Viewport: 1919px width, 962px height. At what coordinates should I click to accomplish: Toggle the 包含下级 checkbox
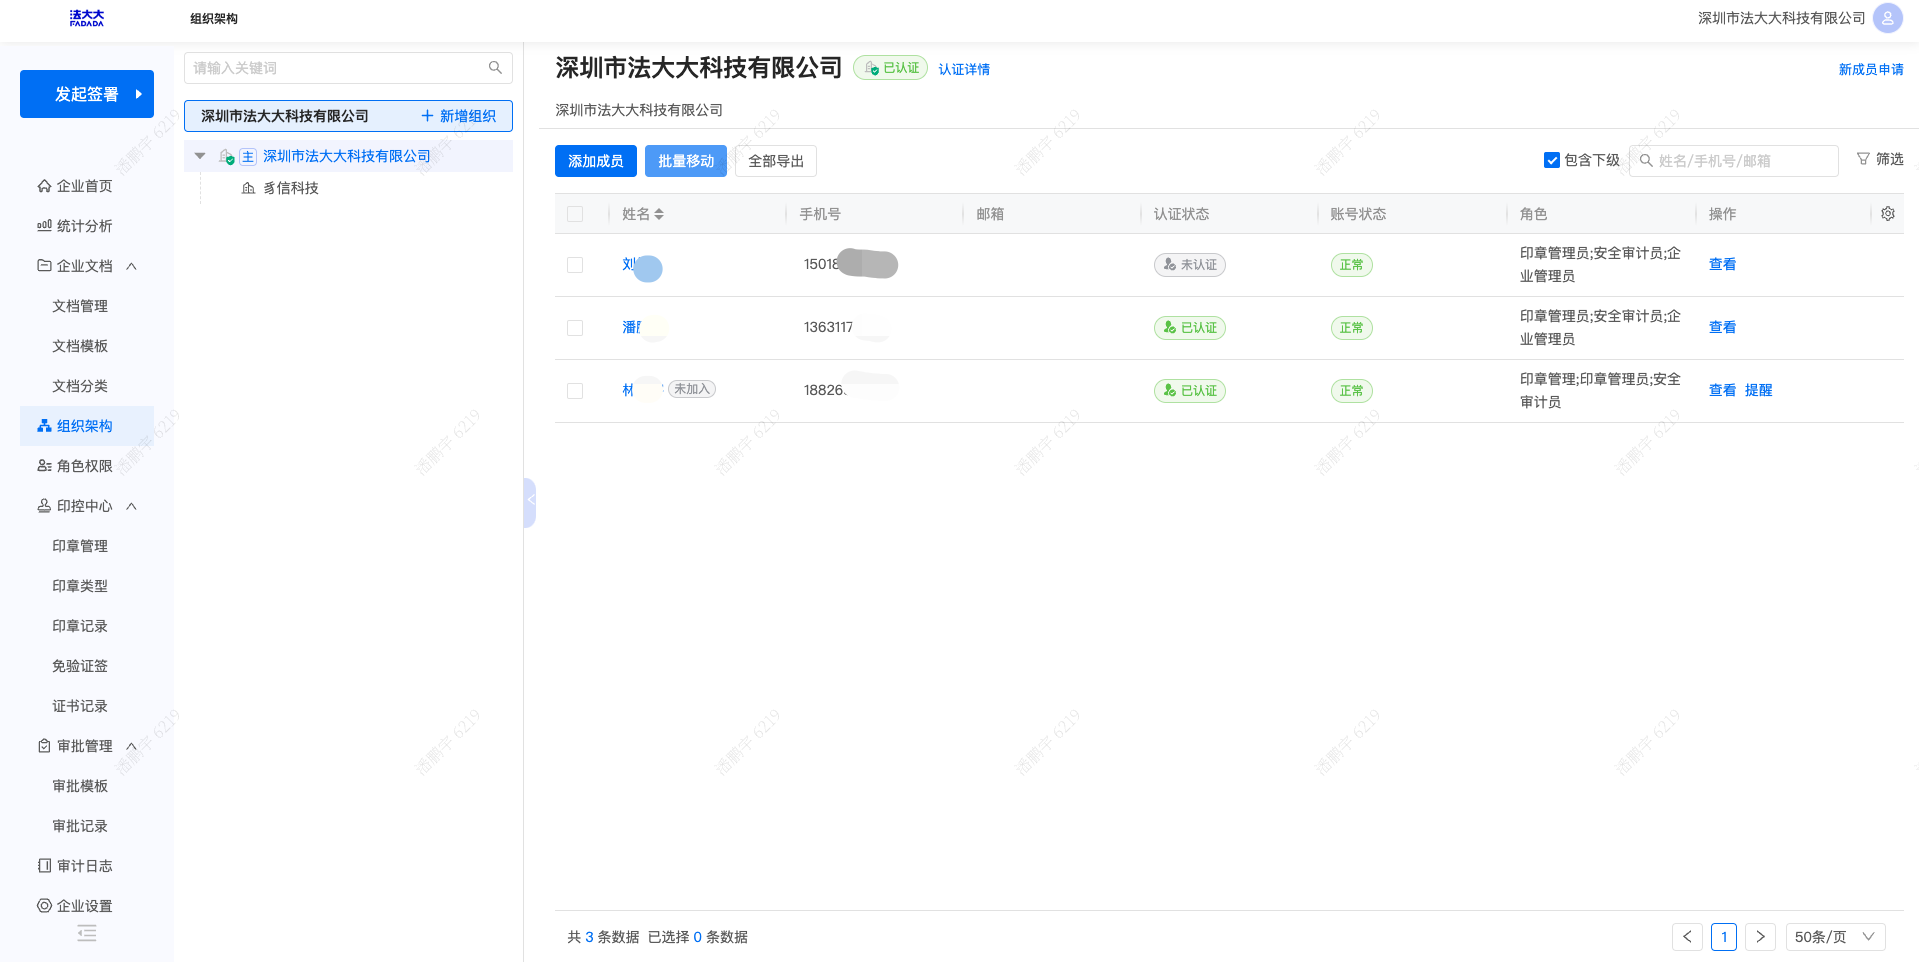(x=1552, y=160)
